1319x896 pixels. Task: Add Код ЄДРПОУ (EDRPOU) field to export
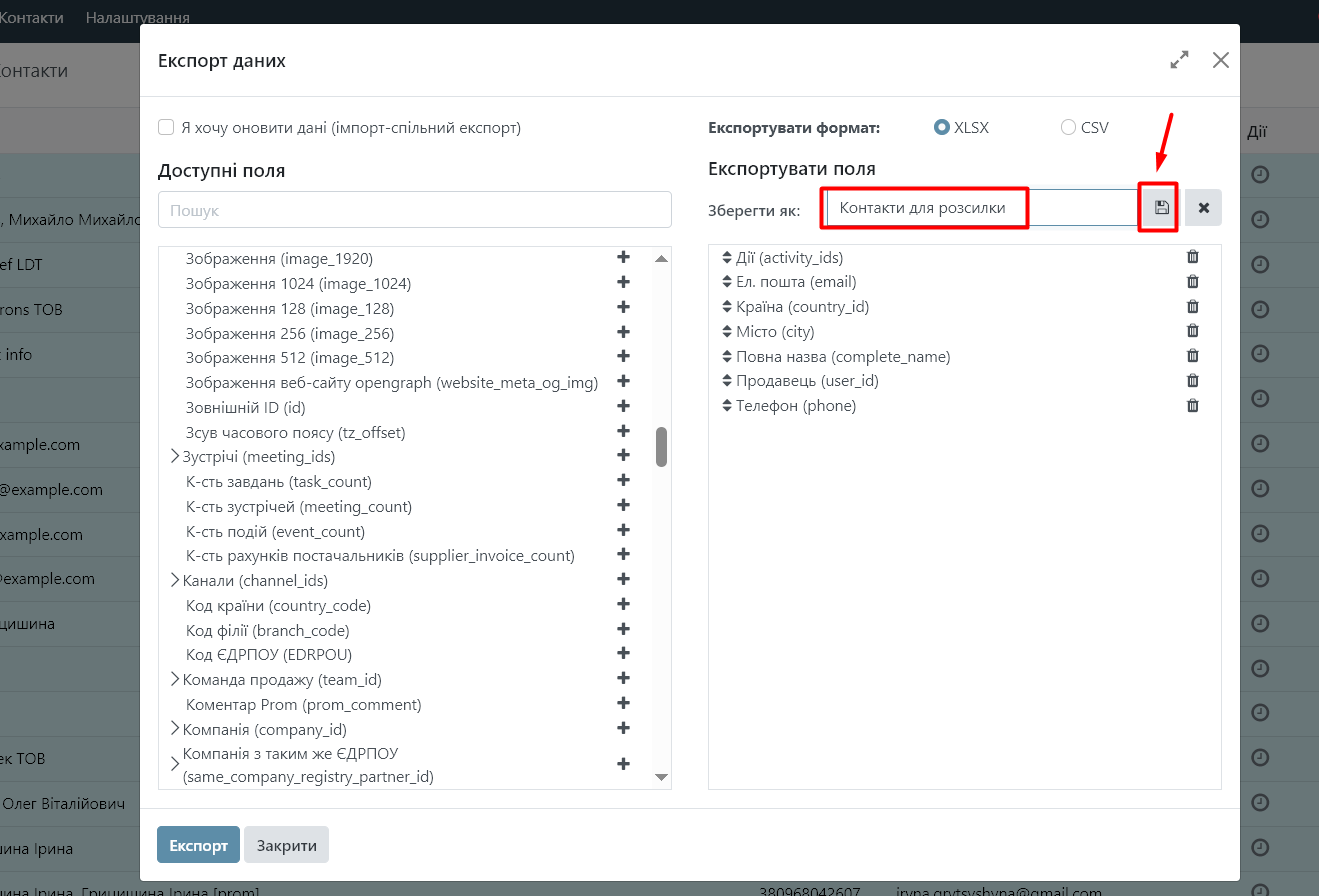pos(623,654)
